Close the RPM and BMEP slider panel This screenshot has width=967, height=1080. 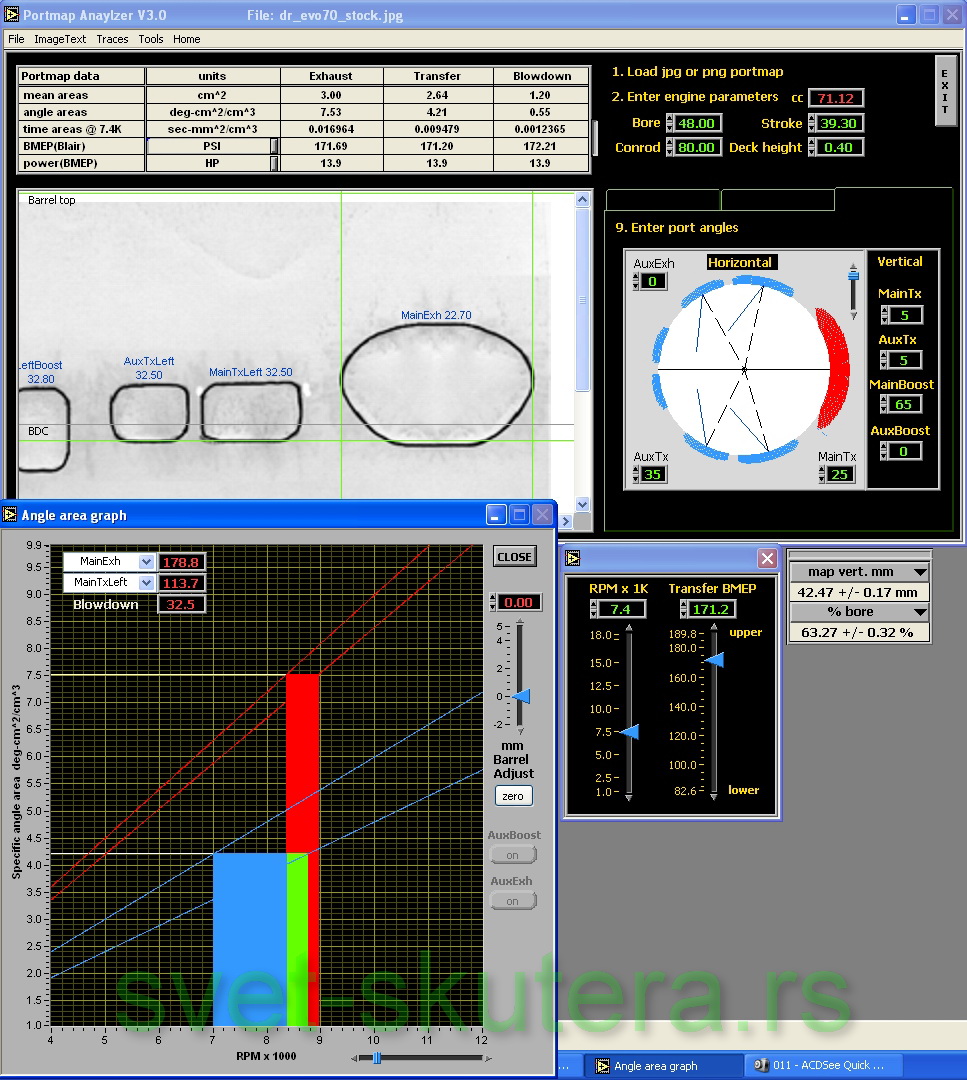point(767,558)
